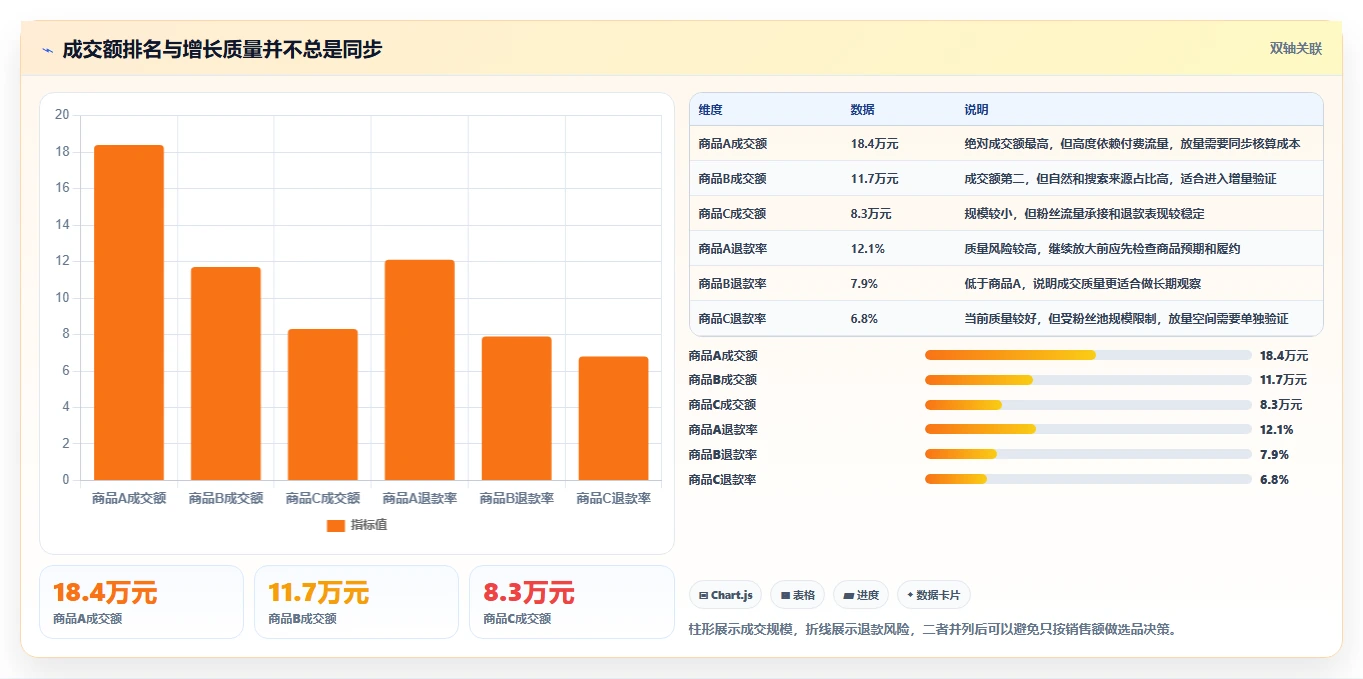Click the Chart.js tag chip
This screenshot has width=1363, height=679.
(x=726, y=595)
